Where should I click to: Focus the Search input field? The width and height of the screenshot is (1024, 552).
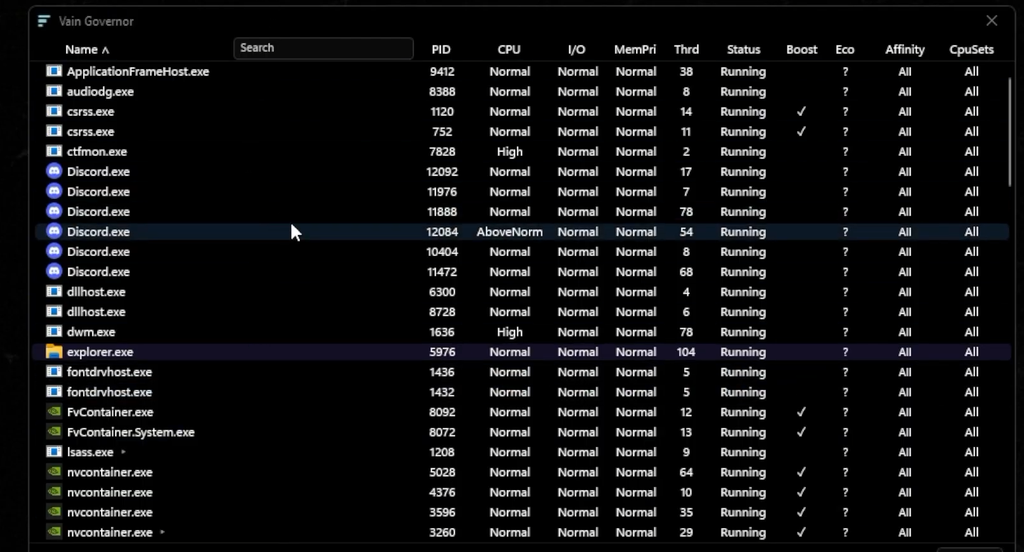tap(323, 48)
